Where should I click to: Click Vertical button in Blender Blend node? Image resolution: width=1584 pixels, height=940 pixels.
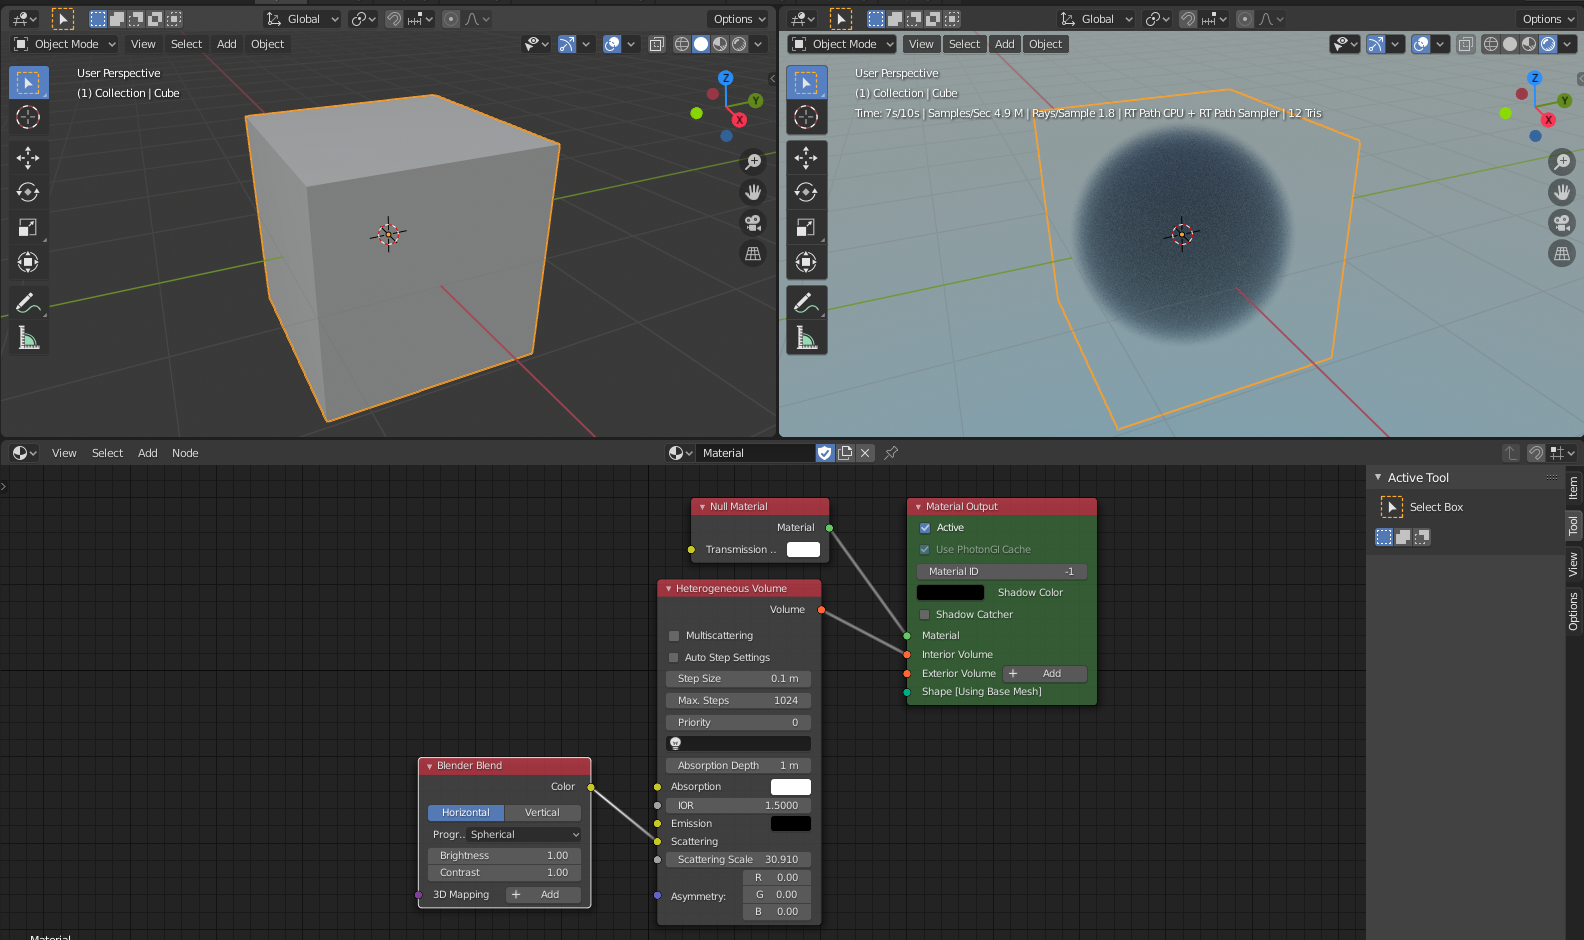pos(542,813)
